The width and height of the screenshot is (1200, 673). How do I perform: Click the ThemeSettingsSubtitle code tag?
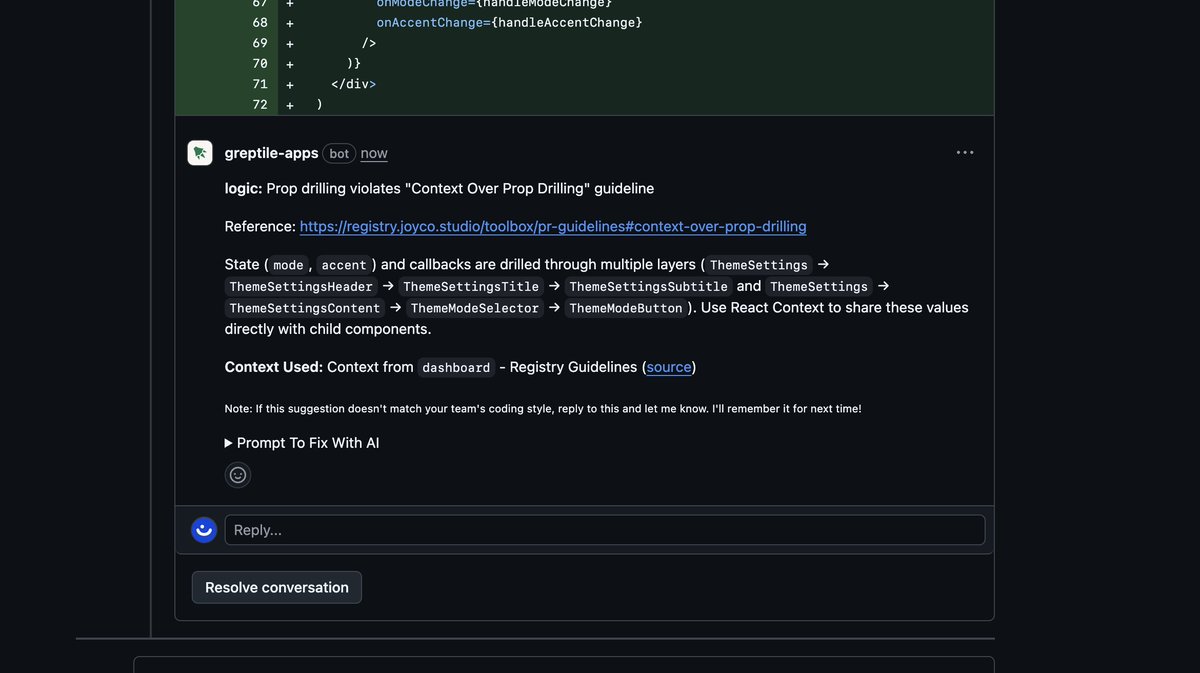(x=649, y=287)
